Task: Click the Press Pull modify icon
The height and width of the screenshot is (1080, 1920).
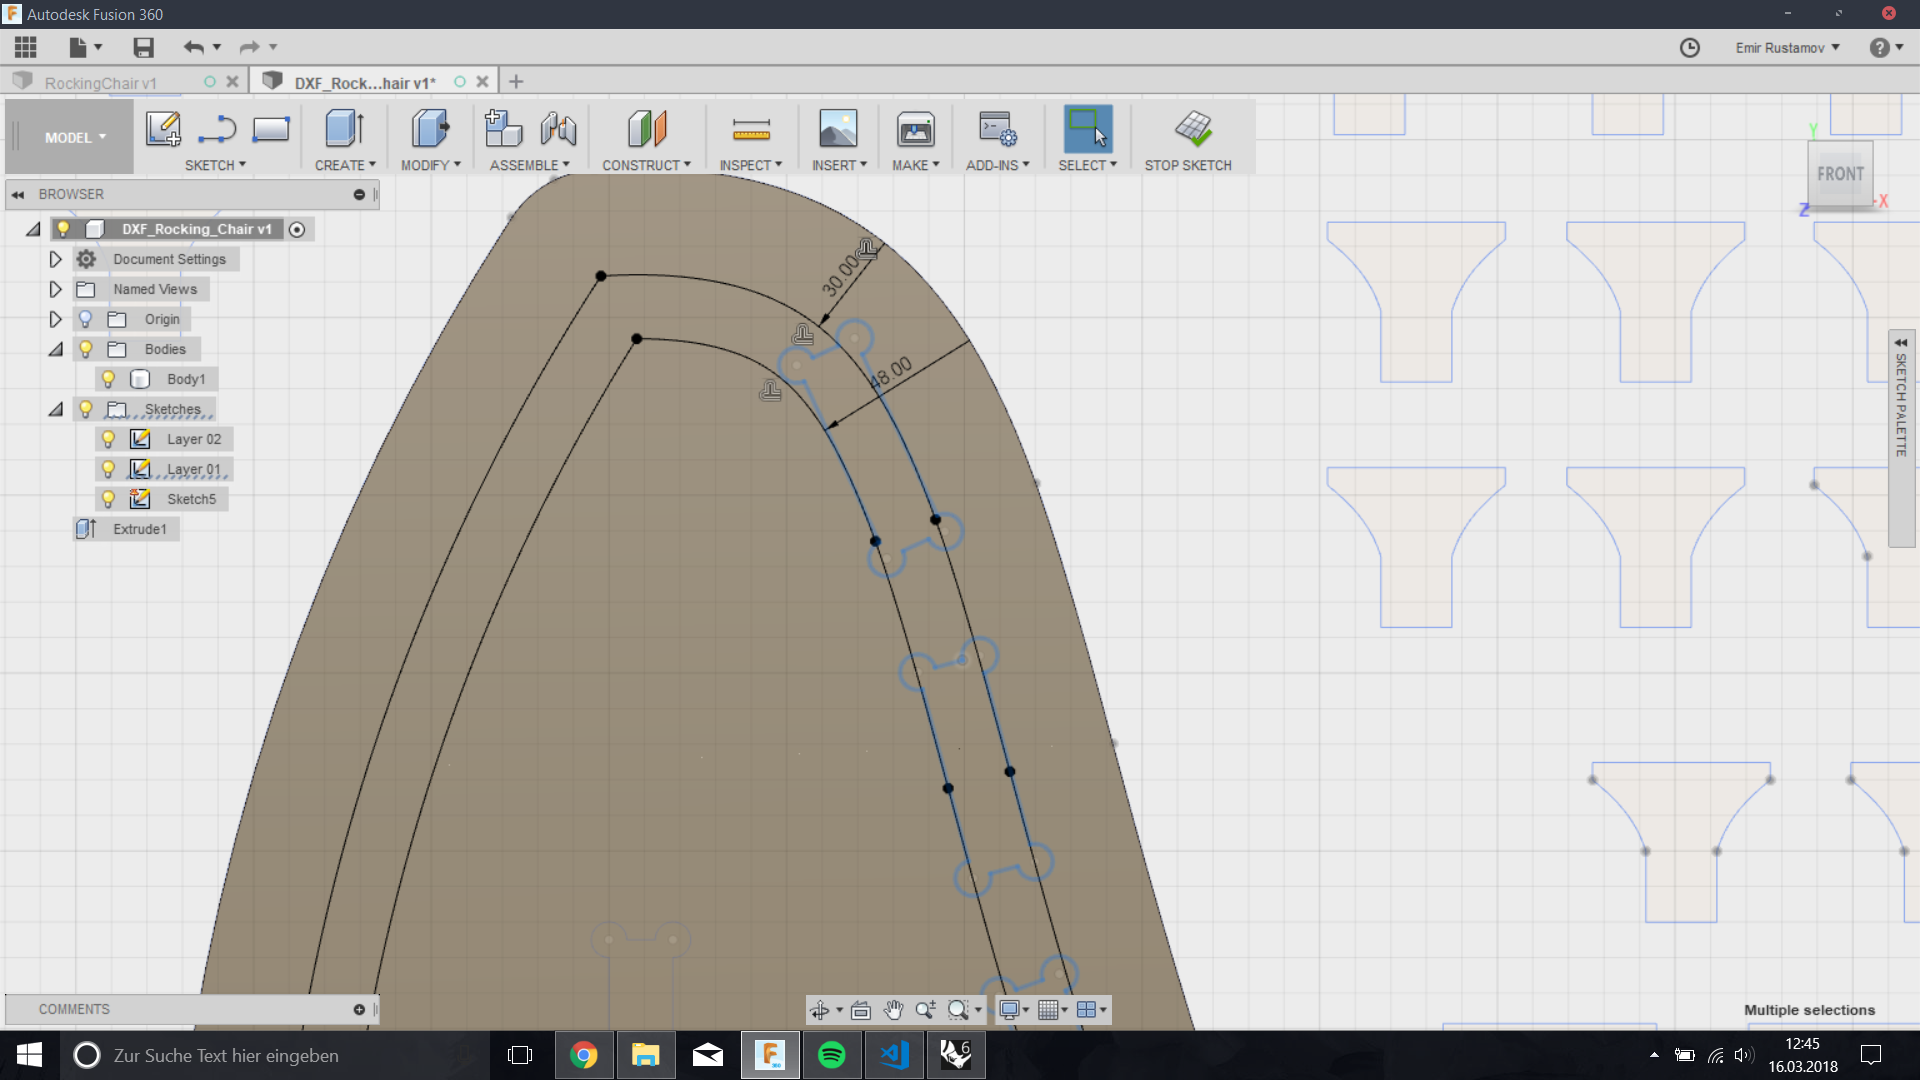Action: 431,129
